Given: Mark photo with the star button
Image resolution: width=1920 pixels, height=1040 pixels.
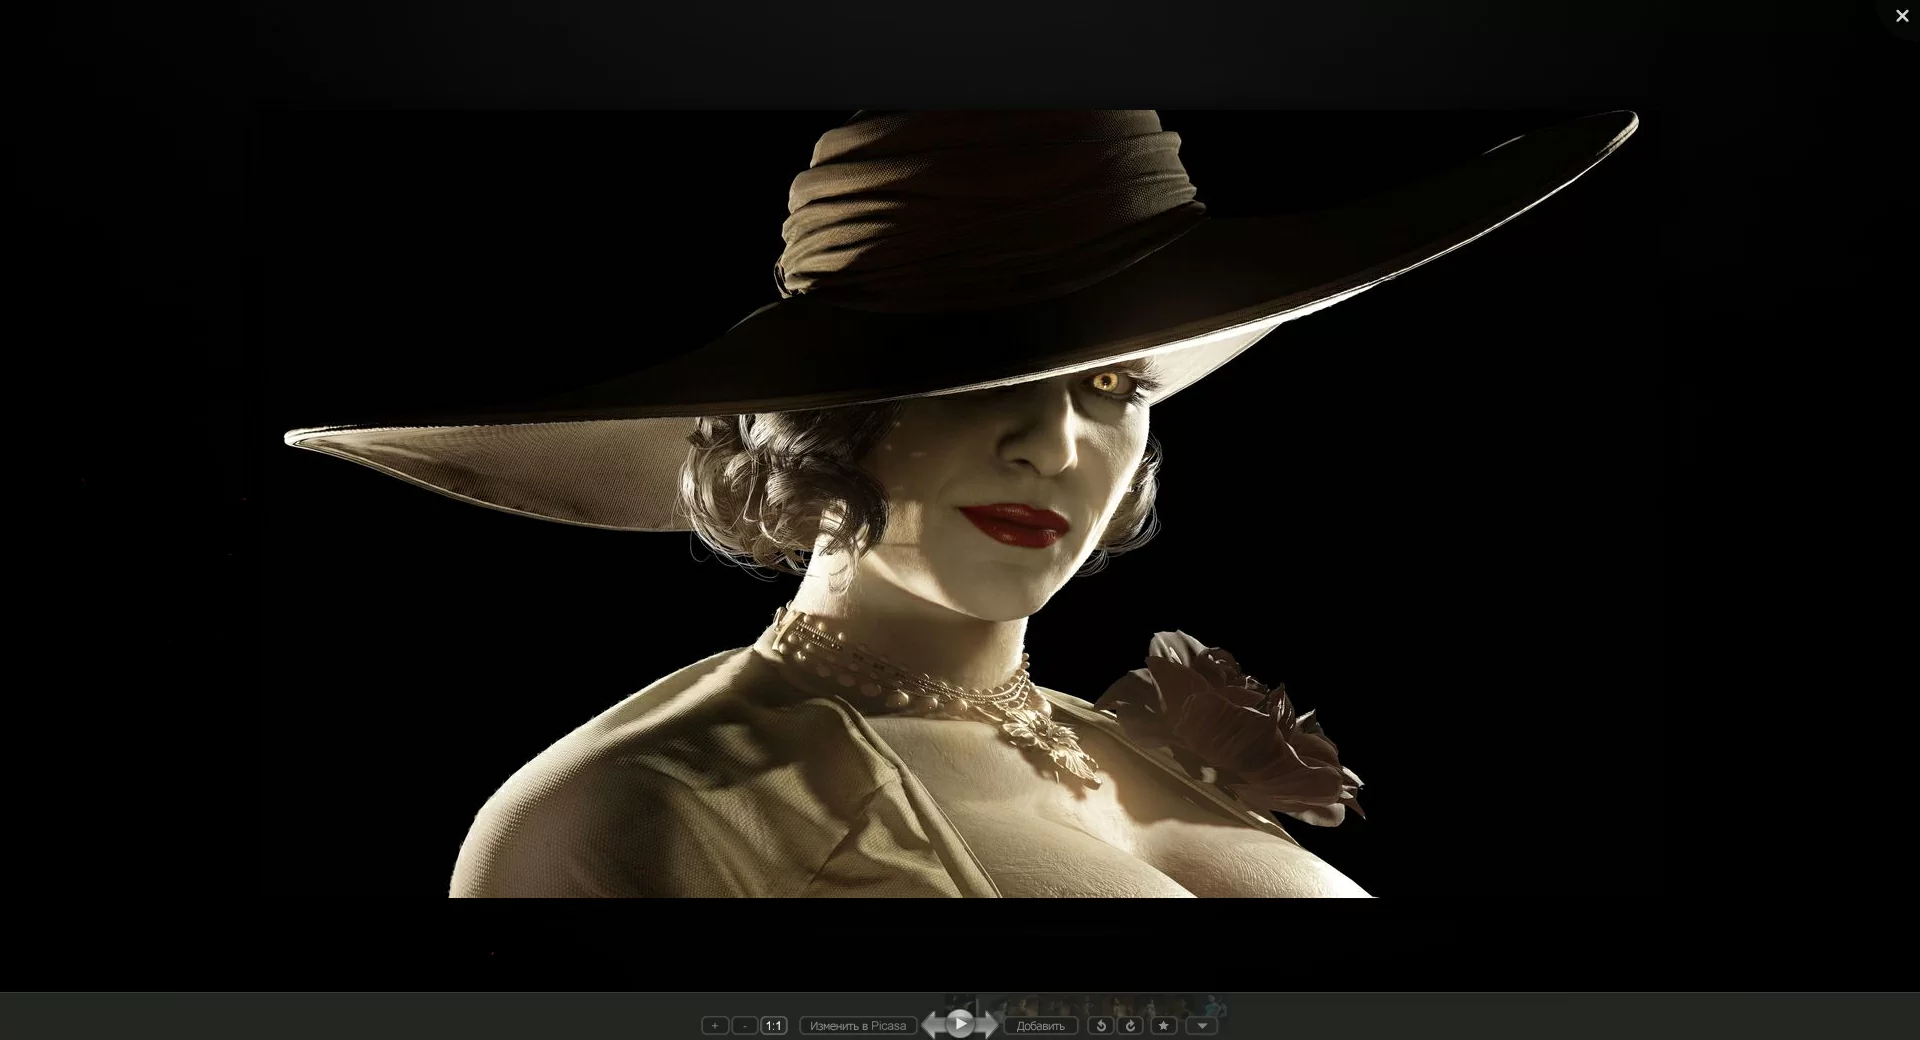Looking at the screenshot, I should point(1163,1025).
